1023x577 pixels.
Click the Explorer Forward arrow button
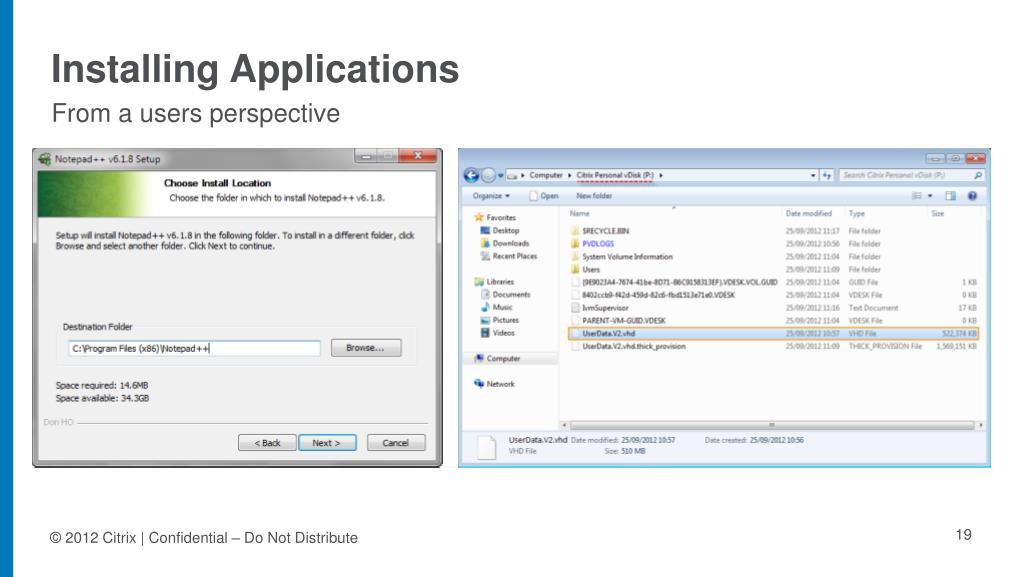coord(488,175)
